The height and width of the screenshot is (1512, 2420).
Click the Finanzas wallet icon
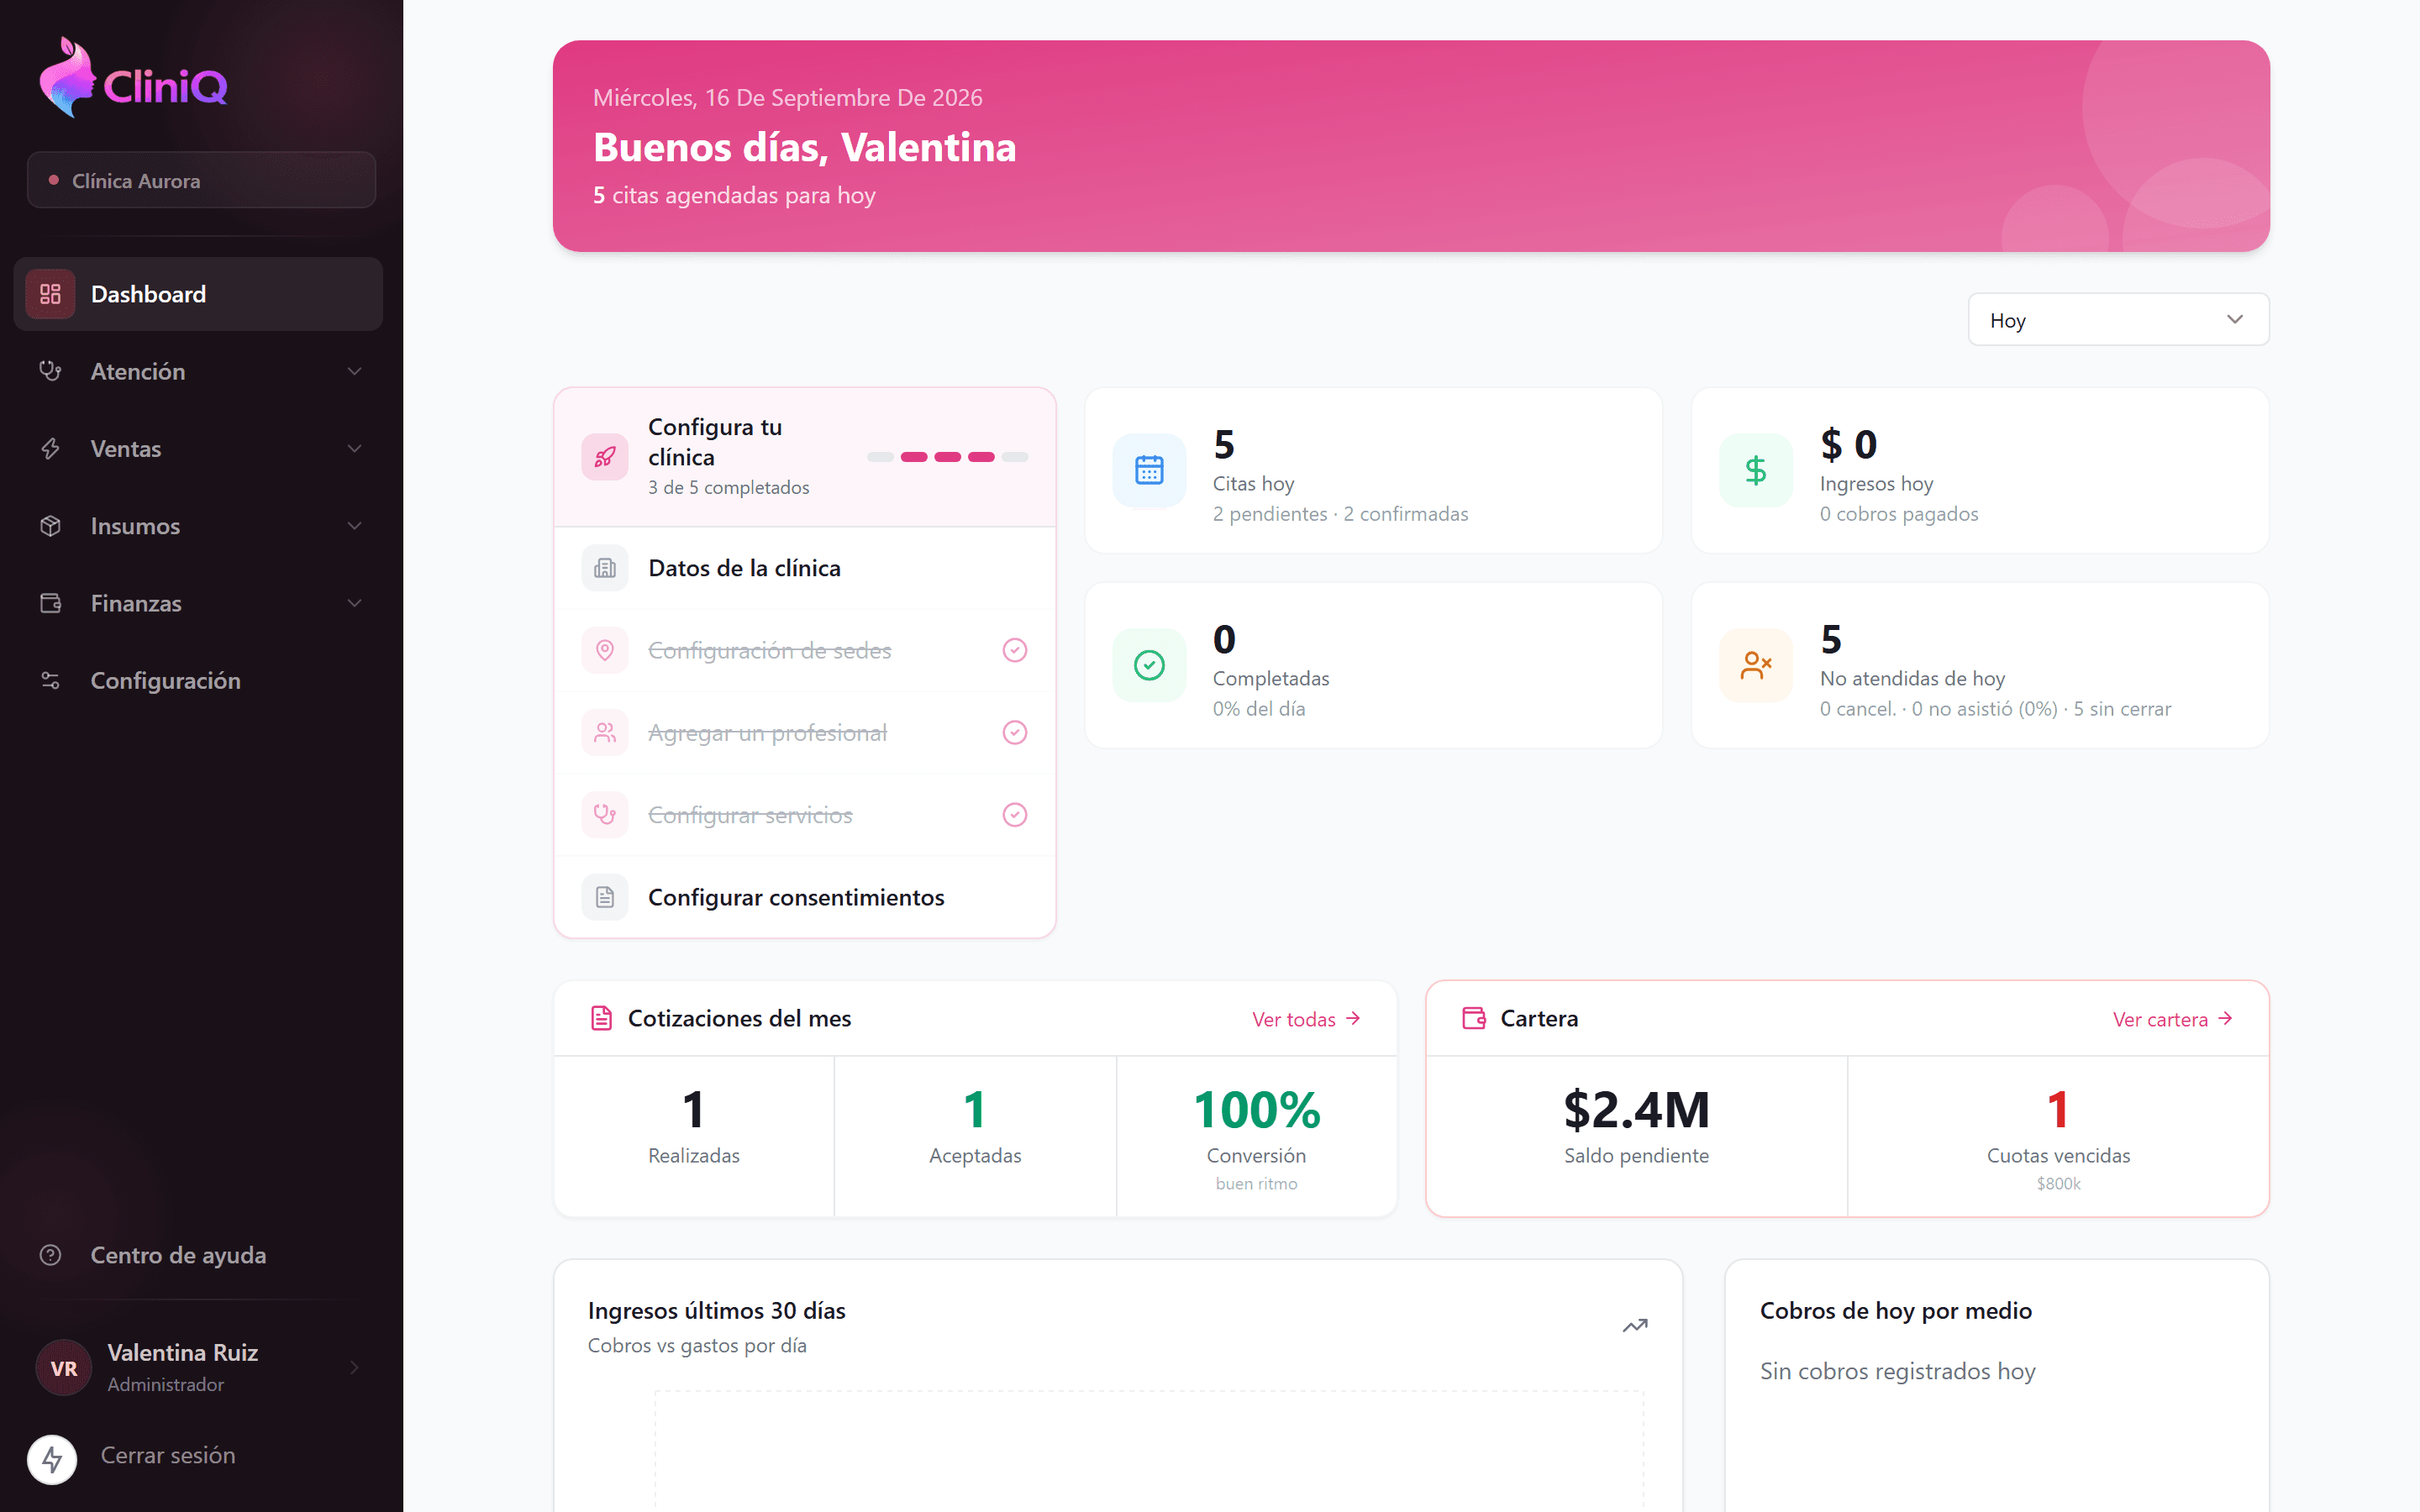[x=50, y=603]
